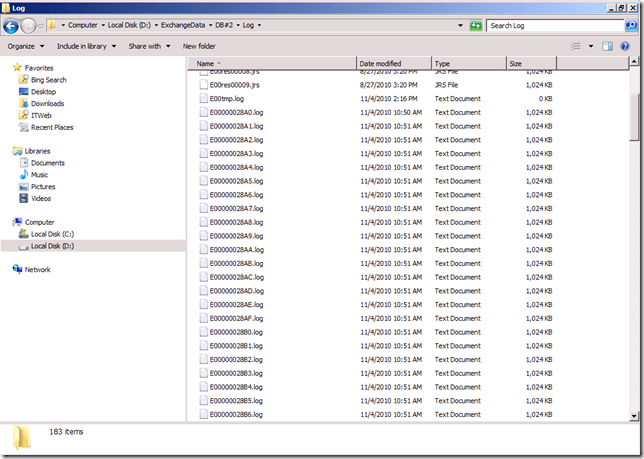Select the file E00000028AF.log
This screenshot has height=459, width=644.
(237, 318)
